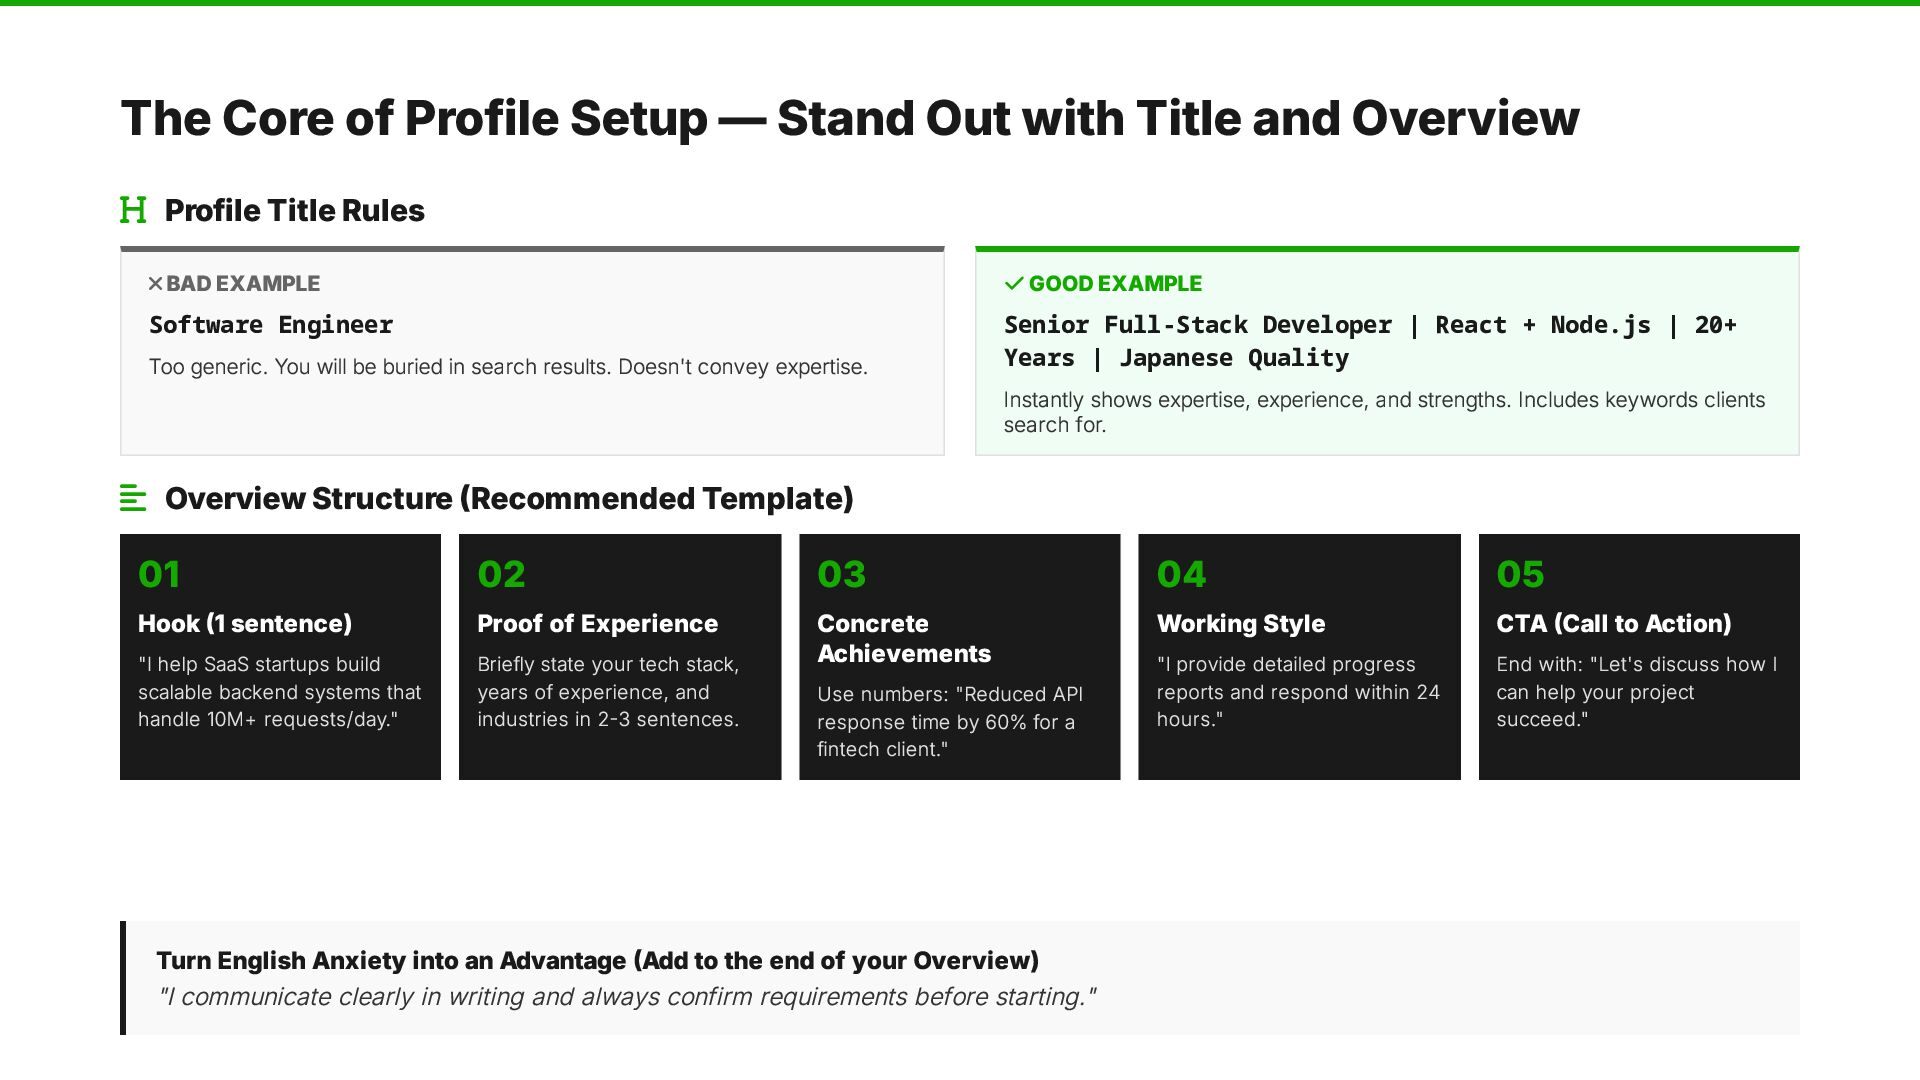
Task: Click the slide title about Profile Setup
Action: tap(849, 118)
